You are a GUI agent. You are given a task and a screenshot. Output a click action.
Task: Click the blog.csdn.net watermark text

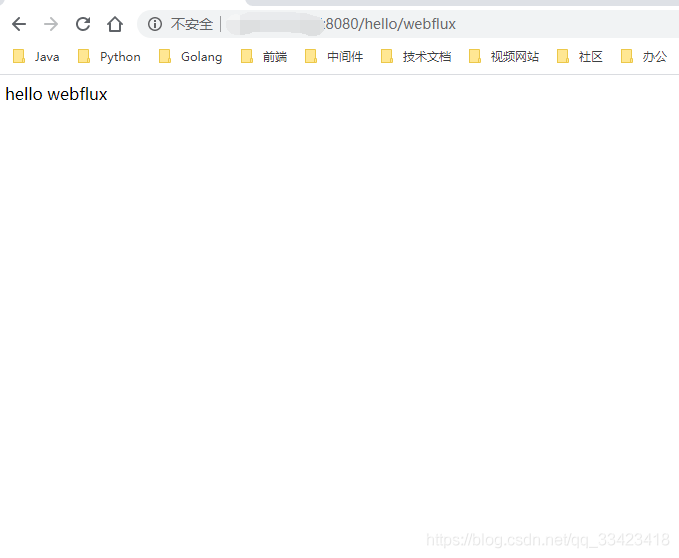548,540
